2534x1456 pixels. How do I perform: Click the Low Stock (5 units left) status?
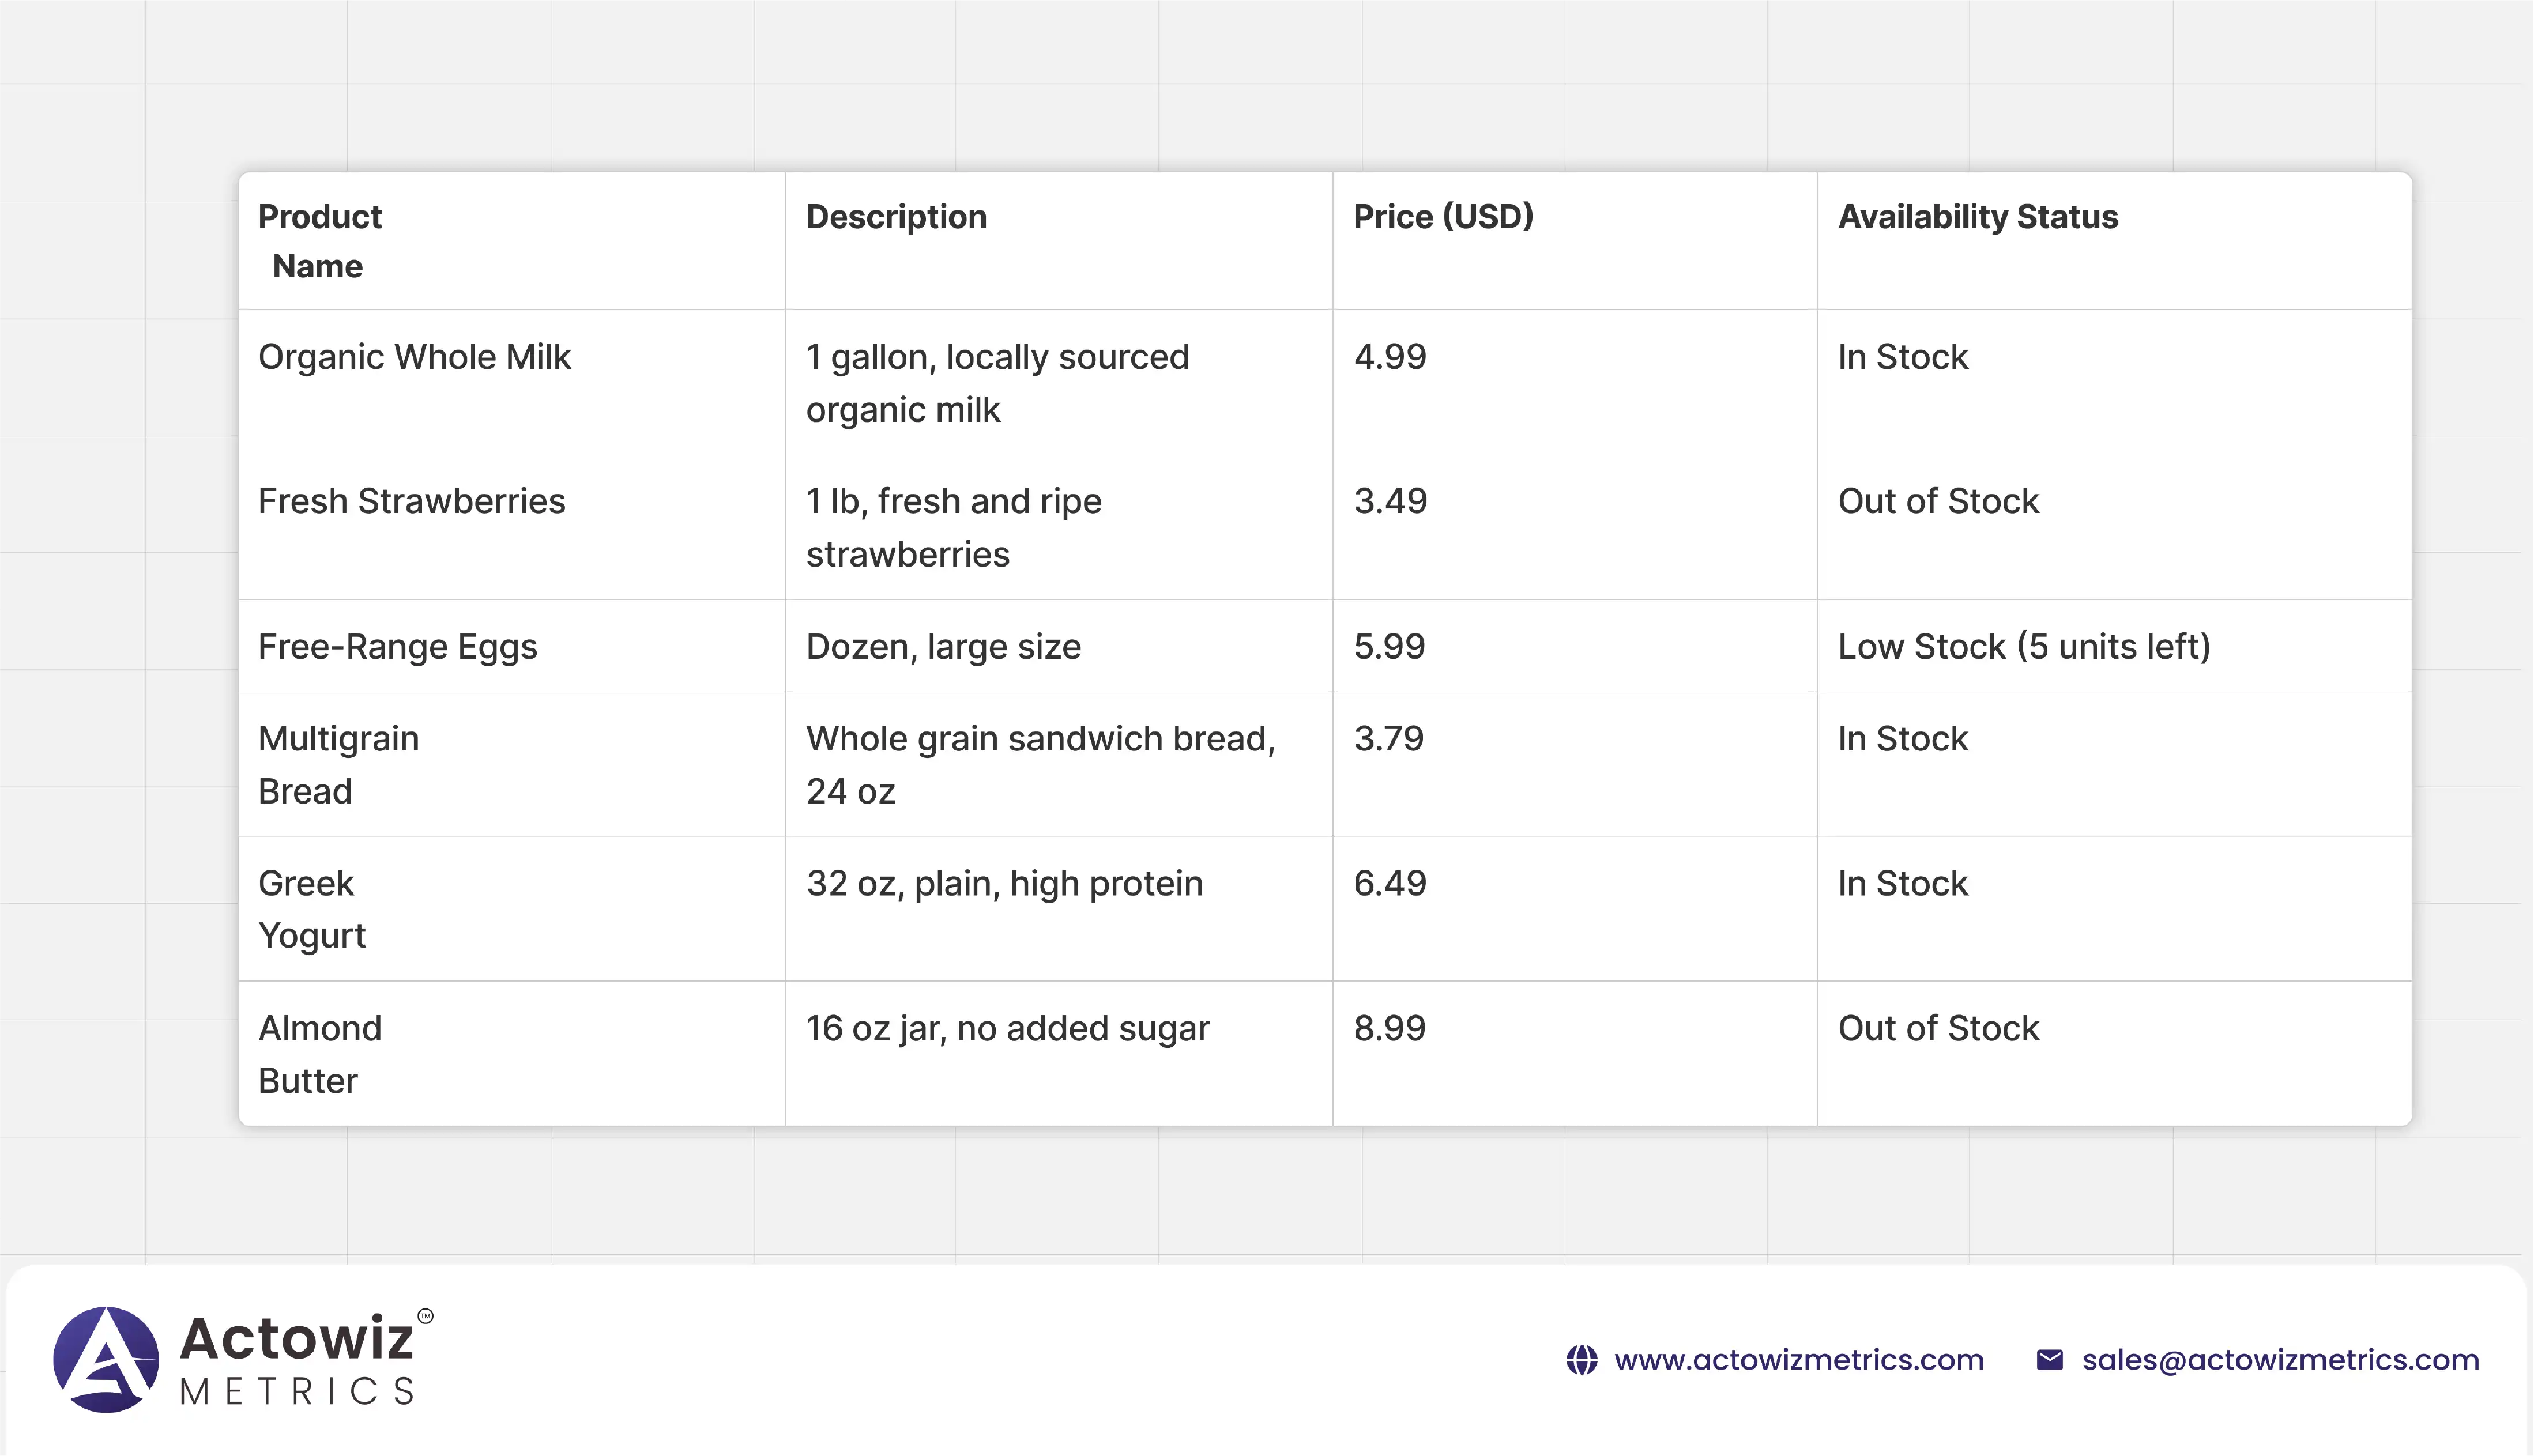[x=2023, y=647]
